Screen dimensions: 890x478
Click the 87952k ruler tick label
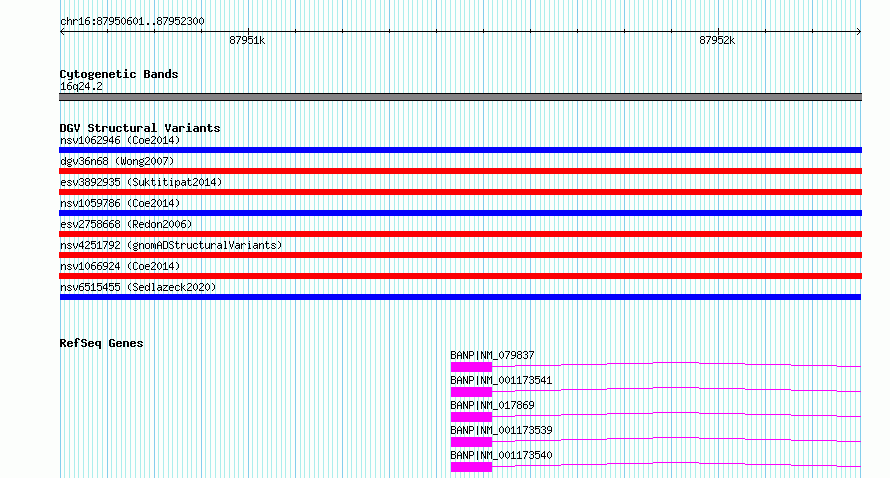point(717,40)
